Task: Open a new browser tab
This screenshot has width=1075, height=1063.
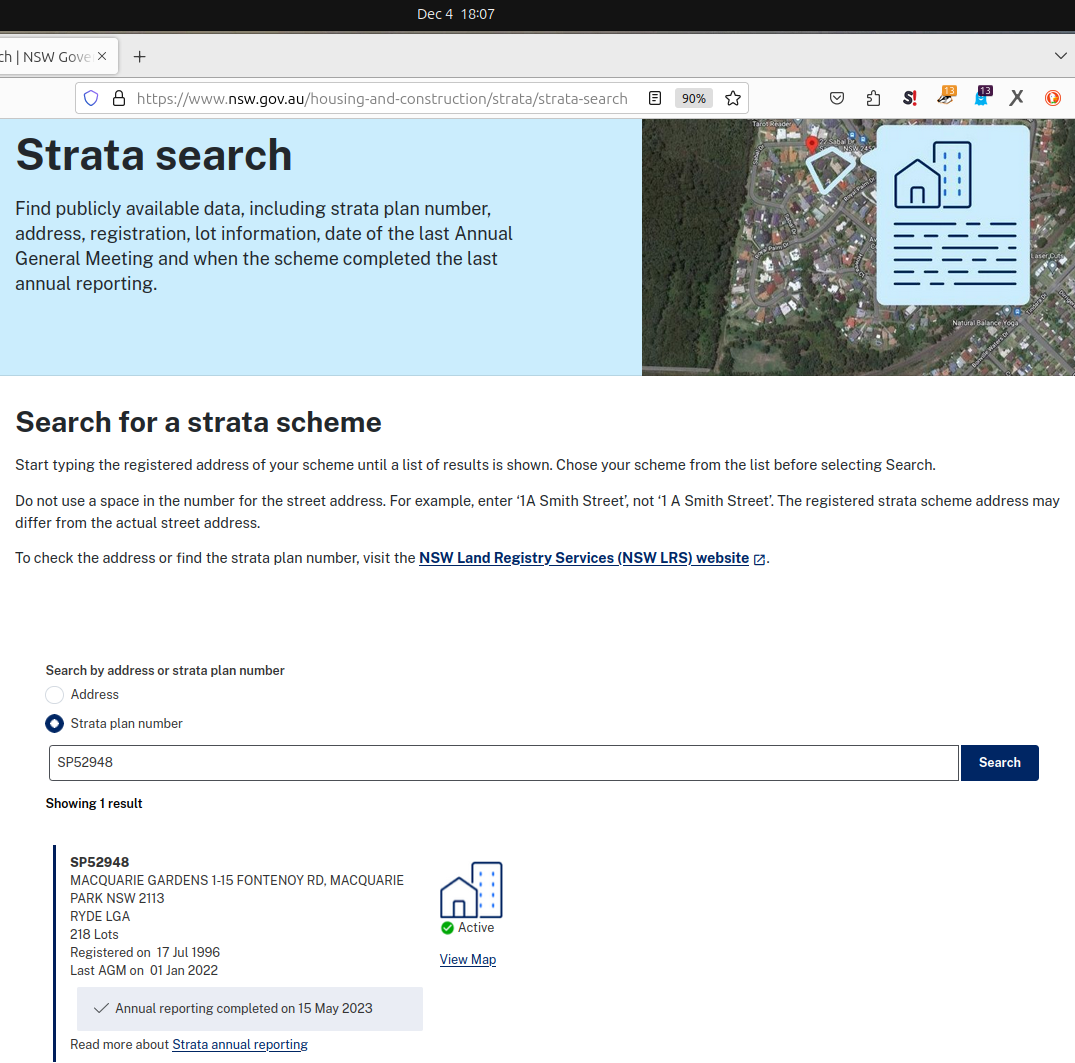Action: click(140, 57)
